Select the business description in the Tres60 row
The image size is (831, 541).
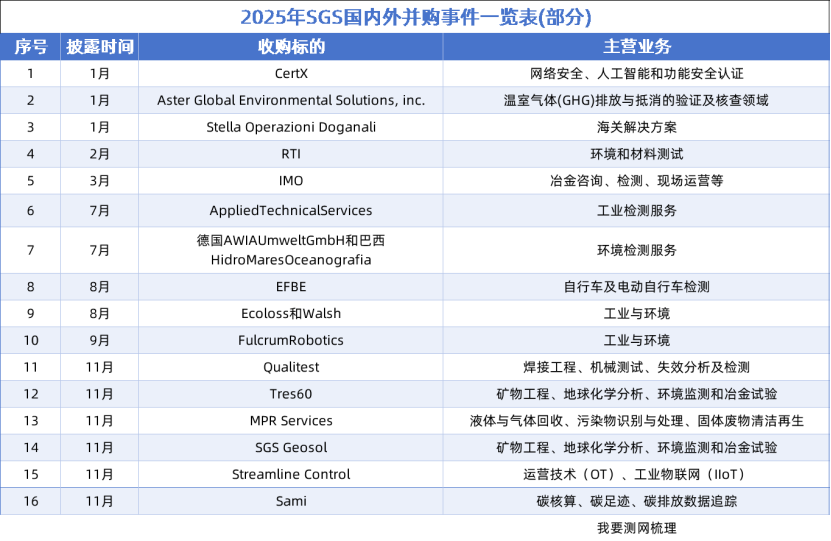tap(636, 394)
